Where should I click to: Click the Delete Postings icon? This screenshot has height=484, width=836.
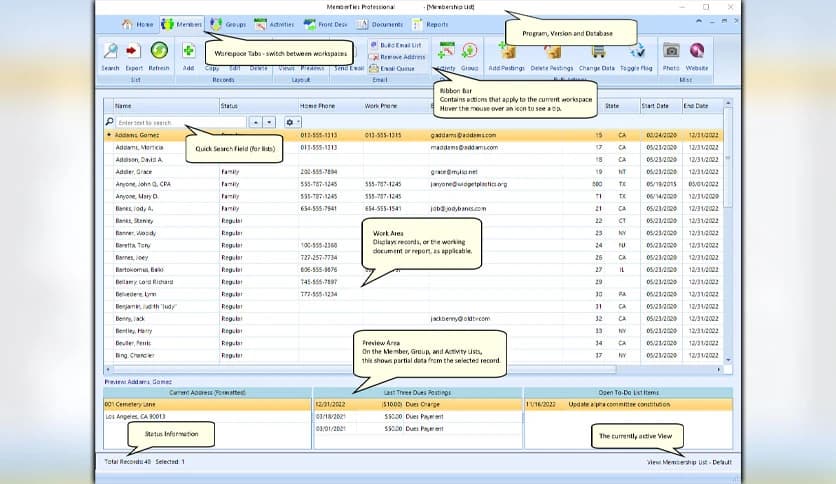click(552, 51)
